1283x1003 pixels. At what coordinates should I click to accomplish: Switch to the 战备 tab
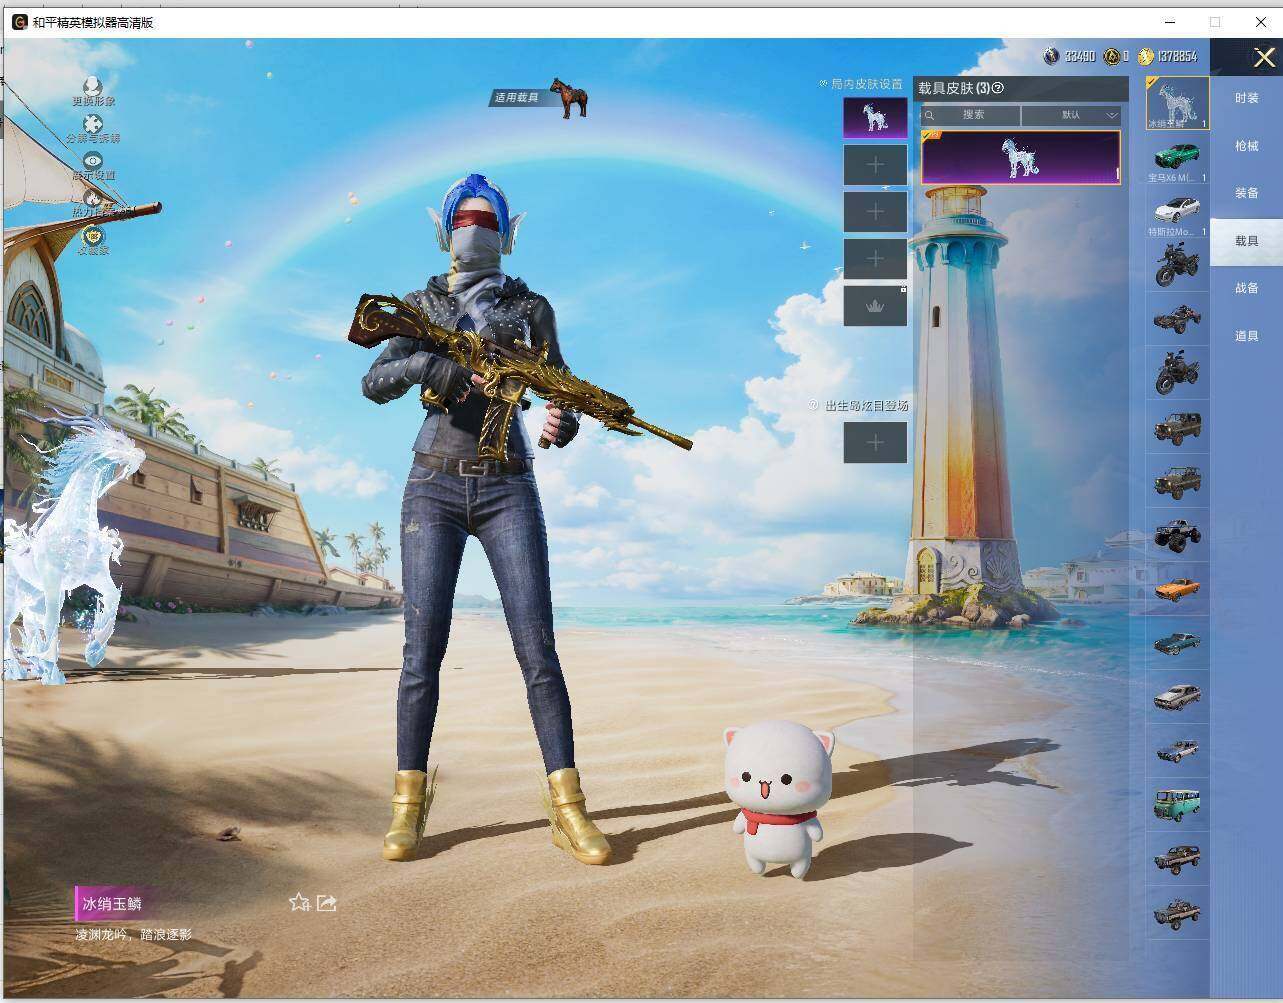click(x=1246, y=288)
